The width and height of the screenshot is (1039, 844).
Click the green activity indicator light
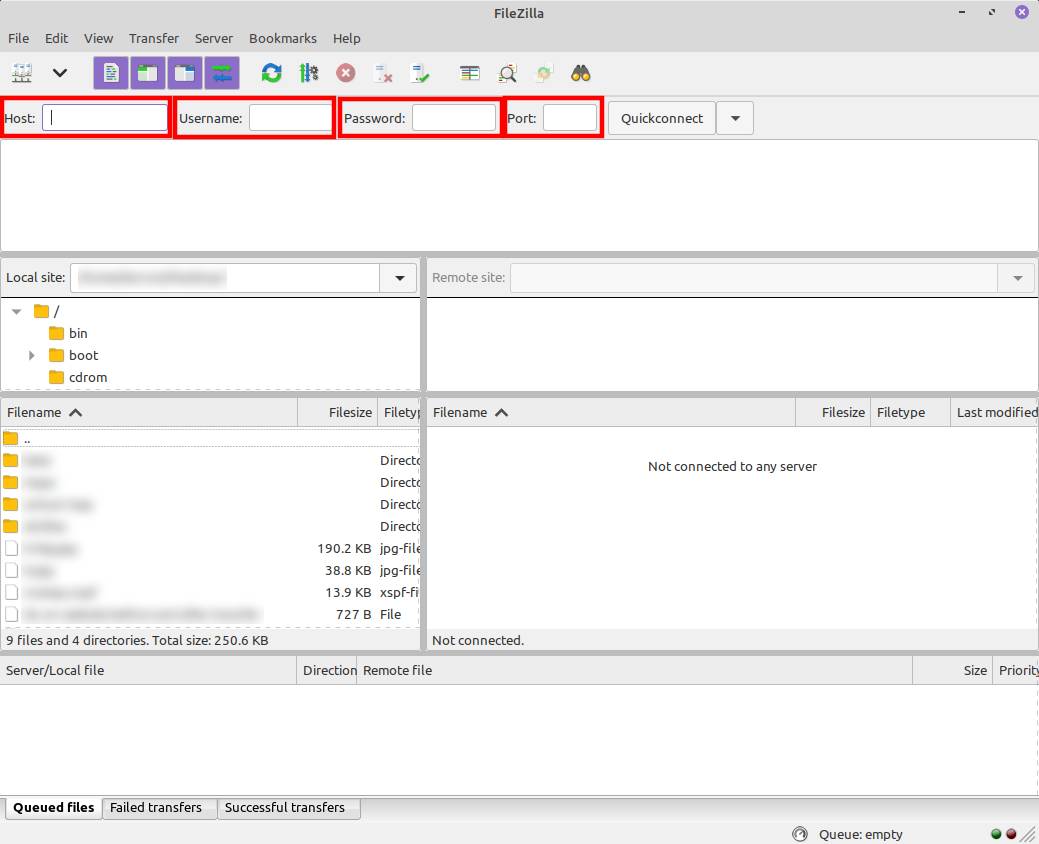(x=996, y=834)
